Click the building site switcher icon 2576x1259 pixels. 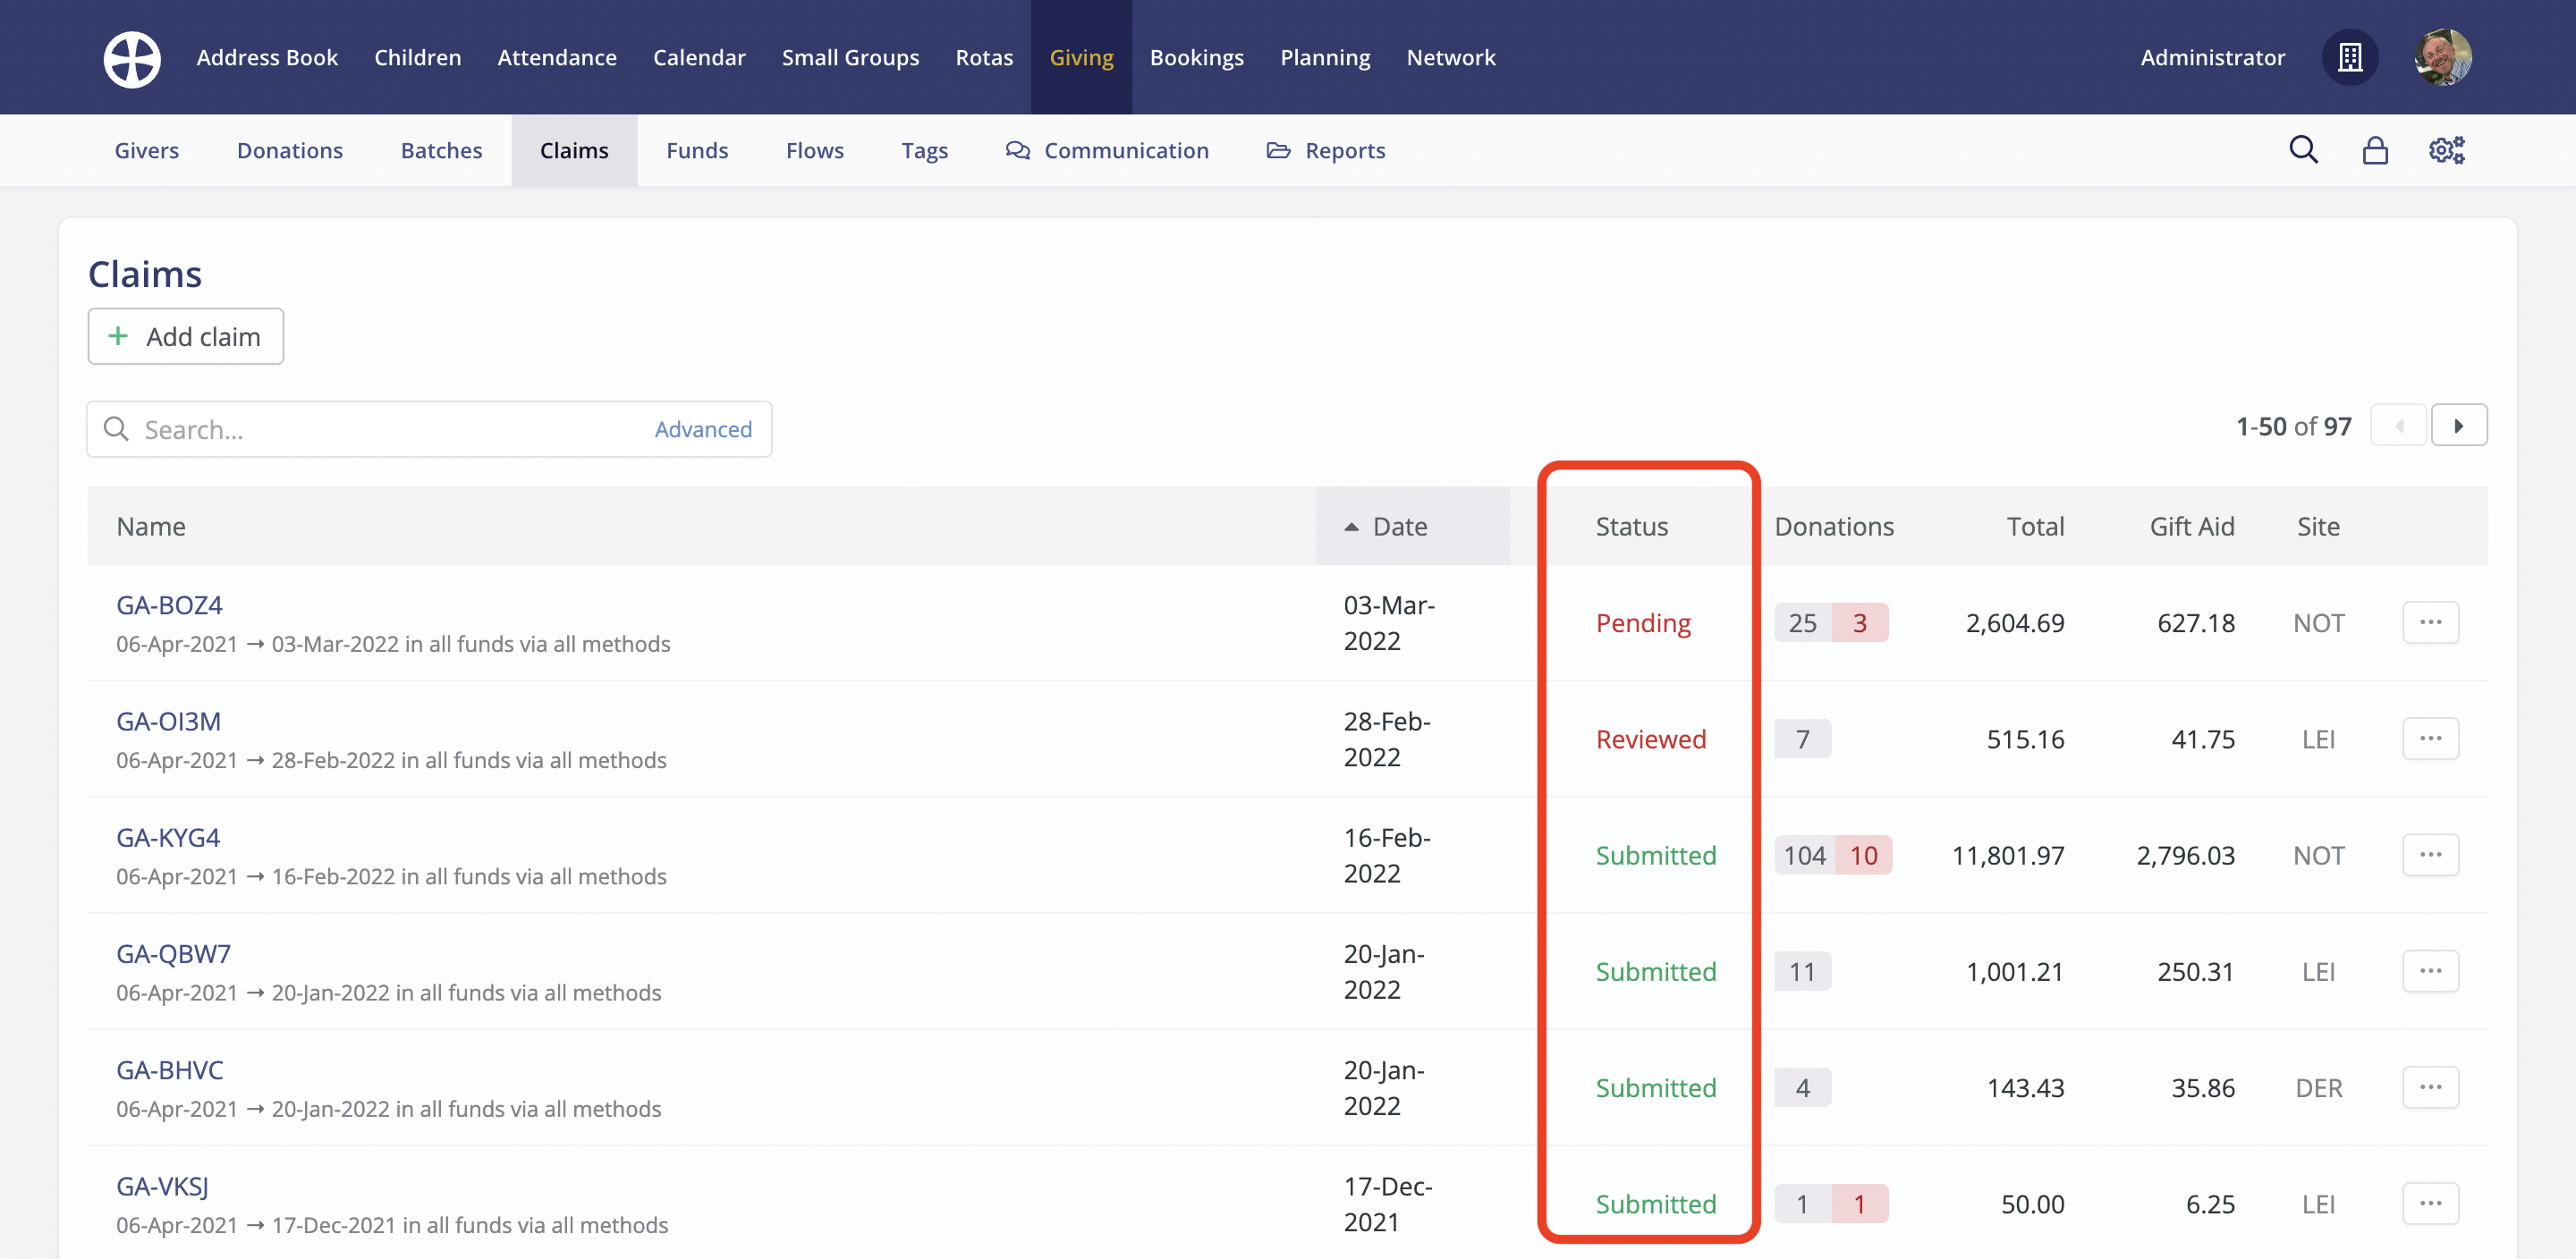(2350, 58)
